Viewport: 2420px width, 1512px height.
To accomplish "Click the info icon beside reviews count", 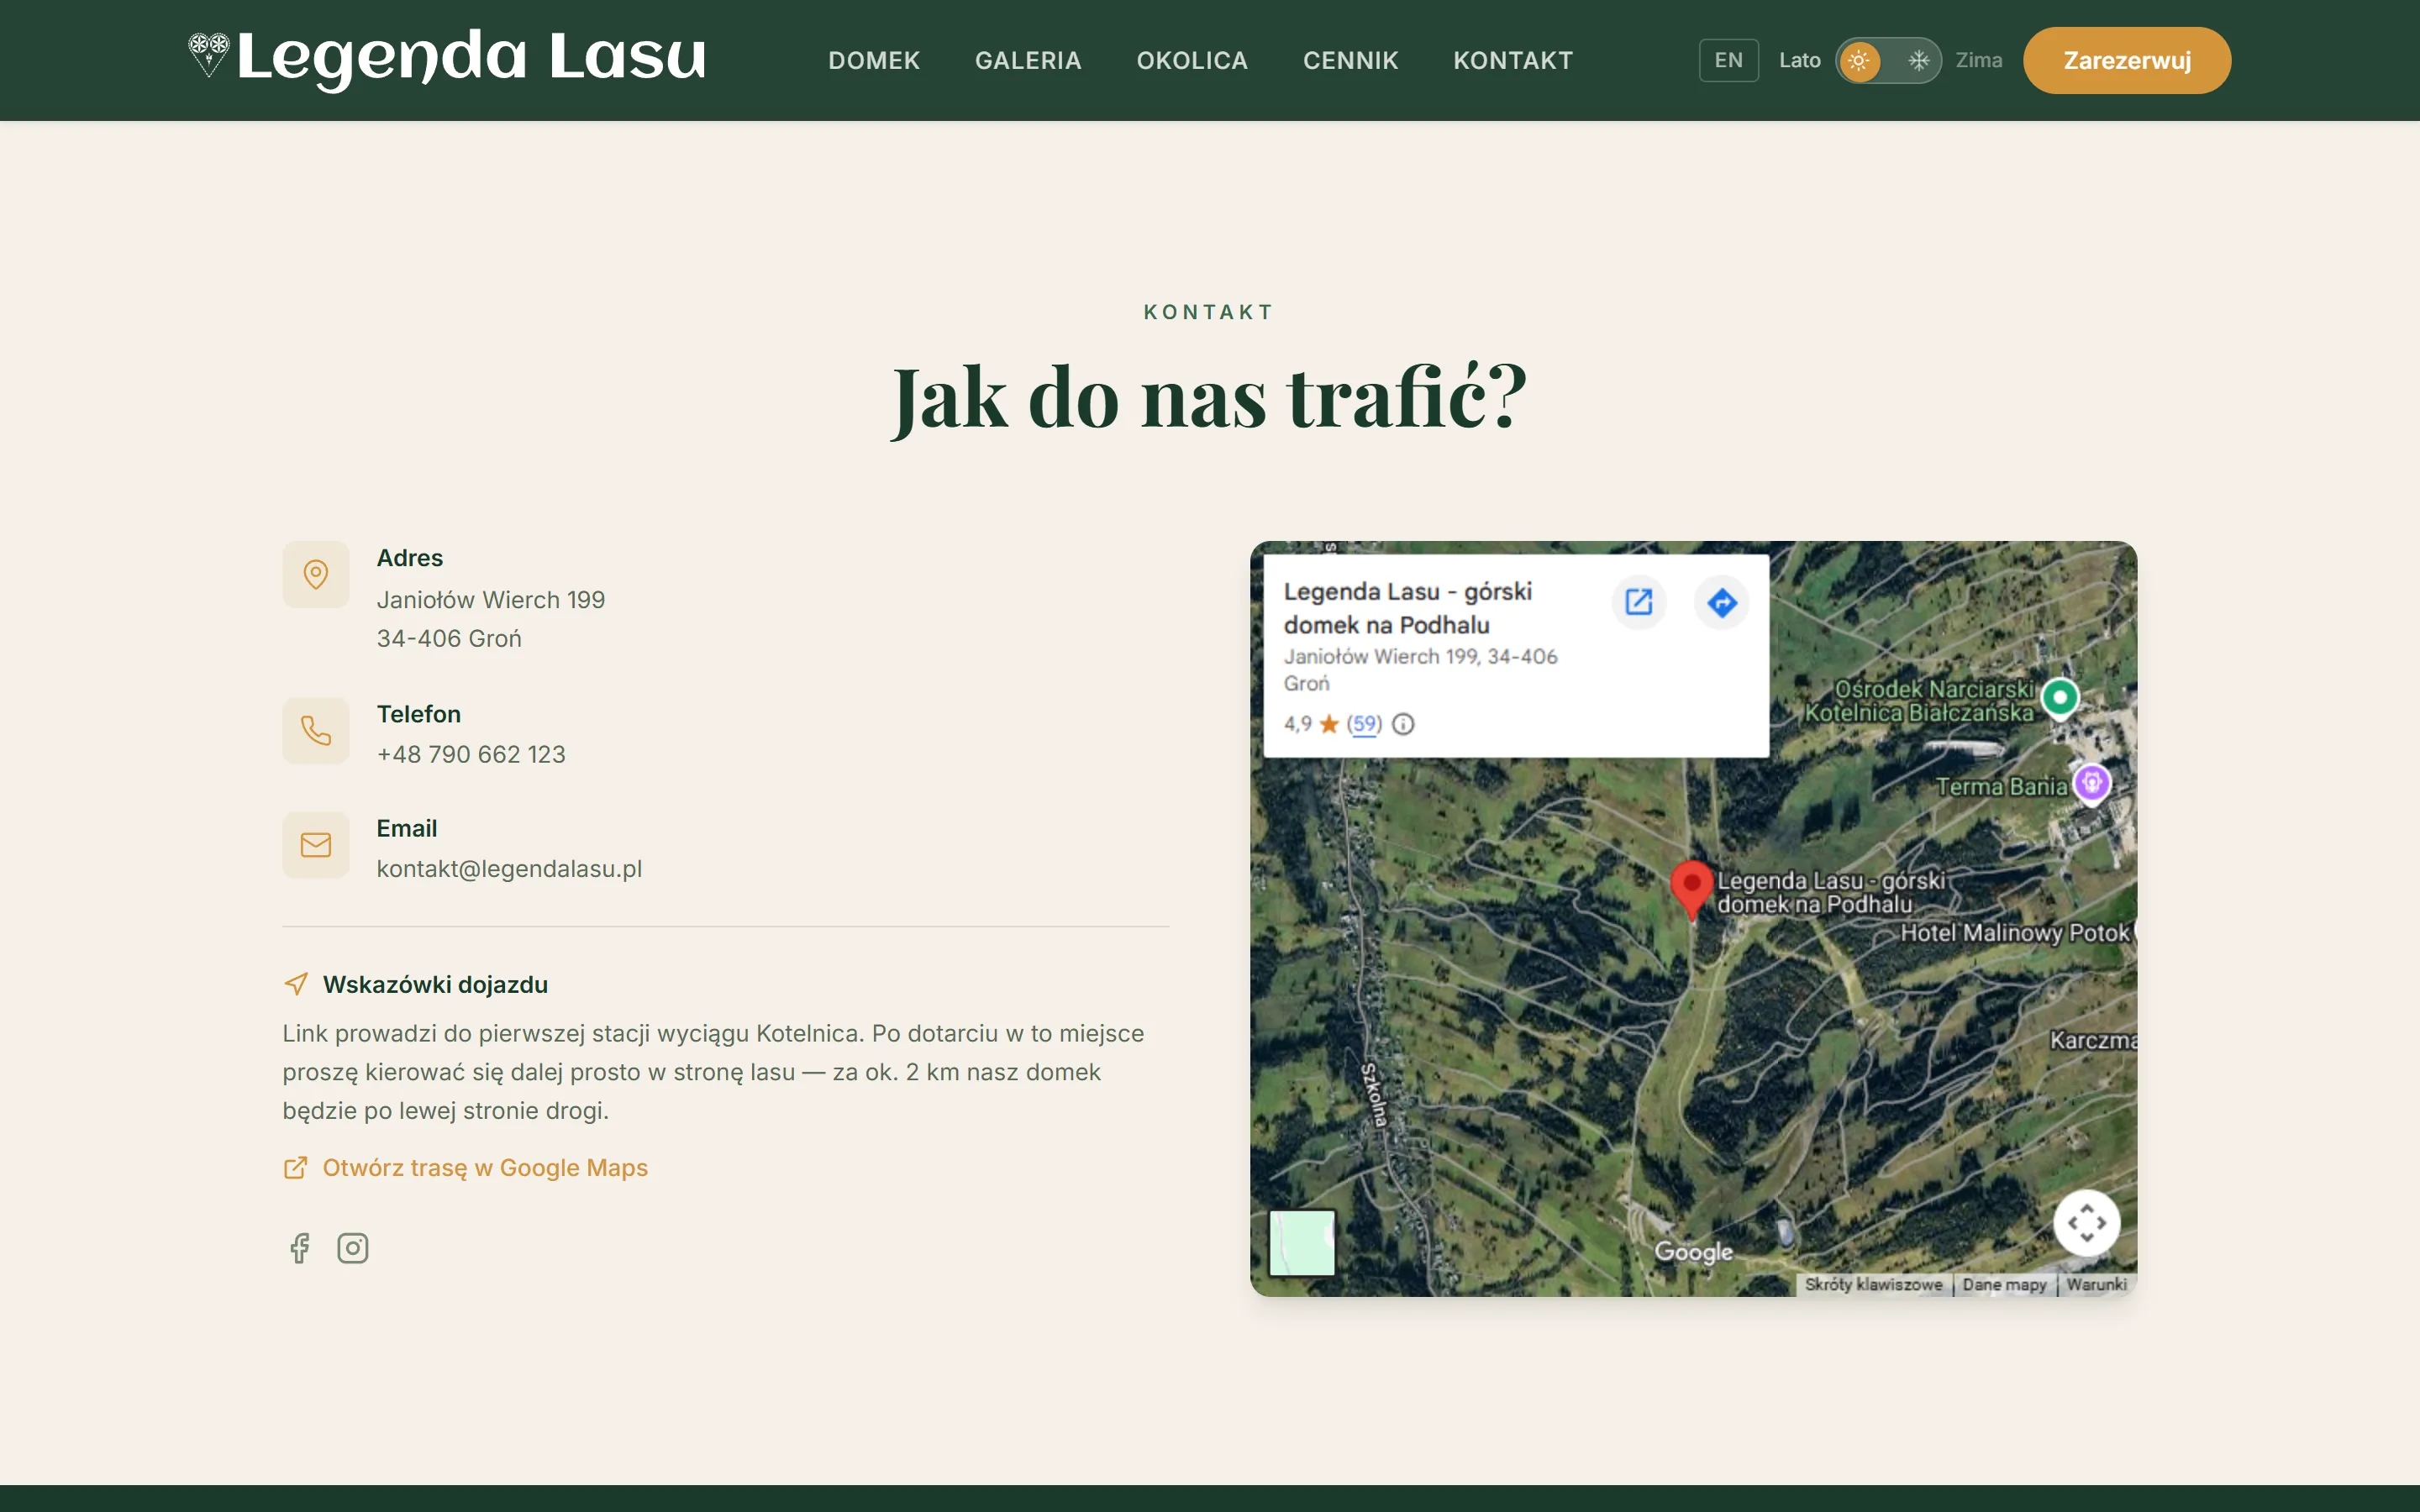I will [1403, 723].
